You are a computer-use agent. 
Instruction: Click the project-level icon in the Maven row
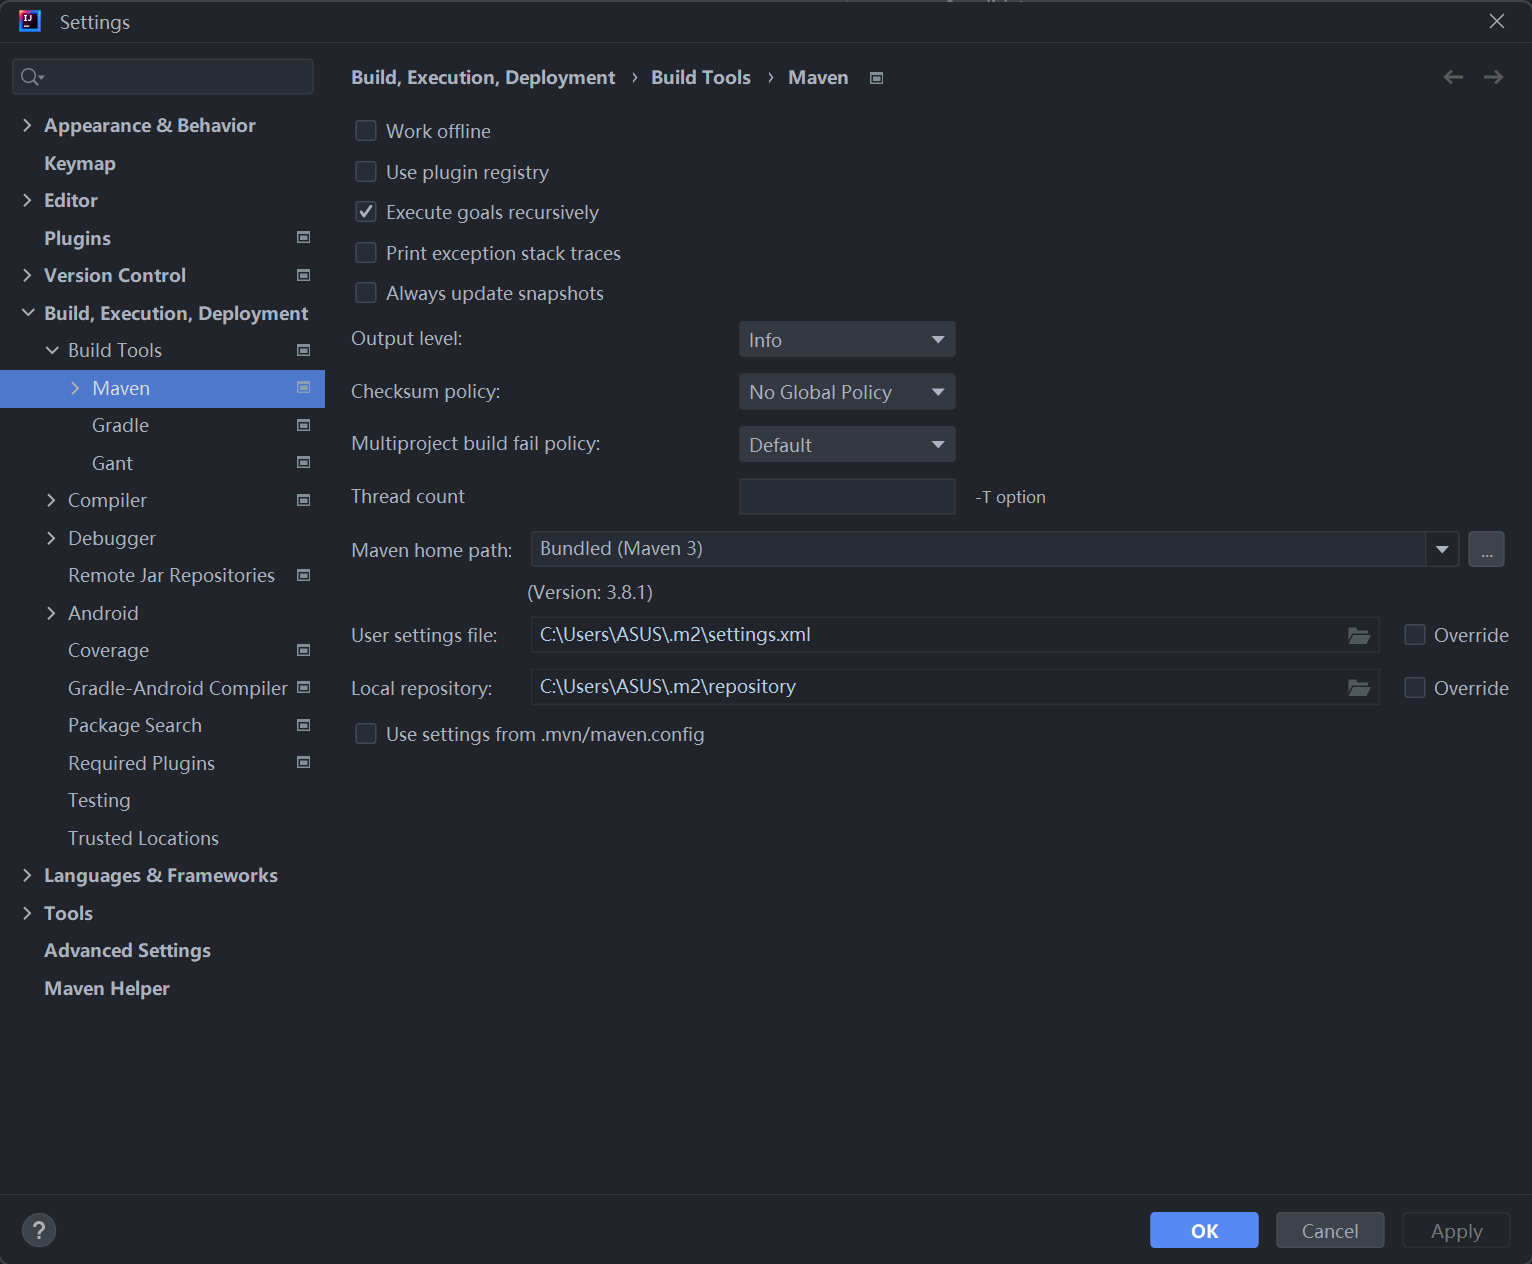[x=304, y=388]
